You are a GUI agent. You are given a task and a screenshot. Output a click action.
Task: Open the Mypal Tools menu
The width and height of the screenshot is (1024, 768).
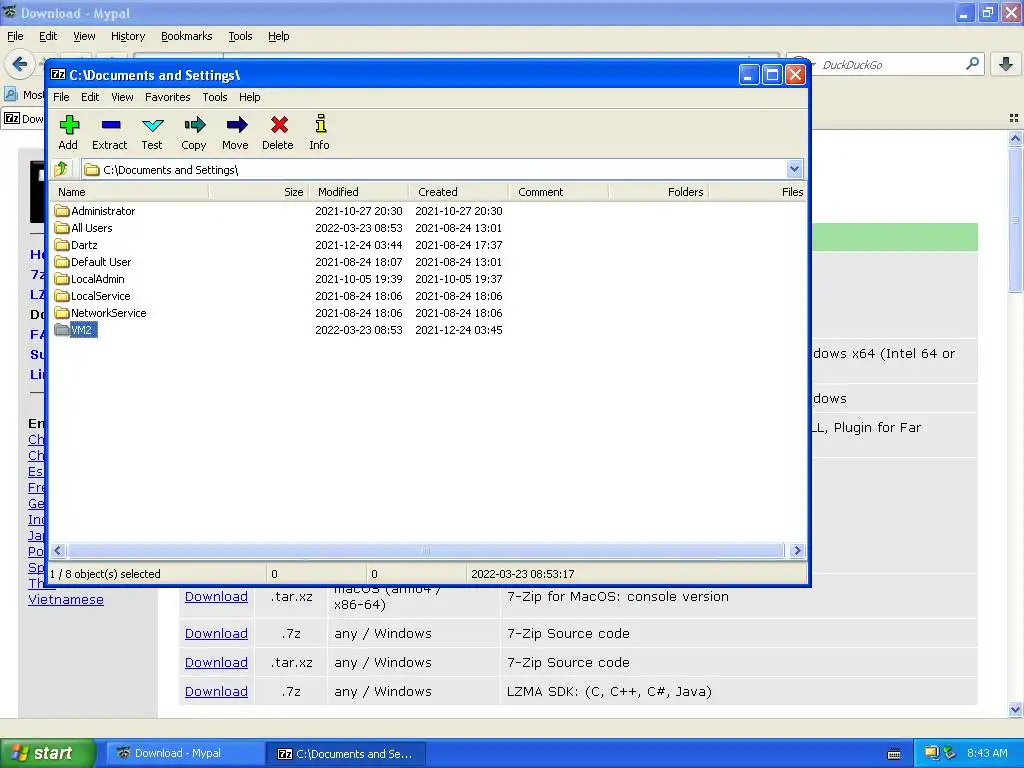pyautogui.click(x=240, y=36)
